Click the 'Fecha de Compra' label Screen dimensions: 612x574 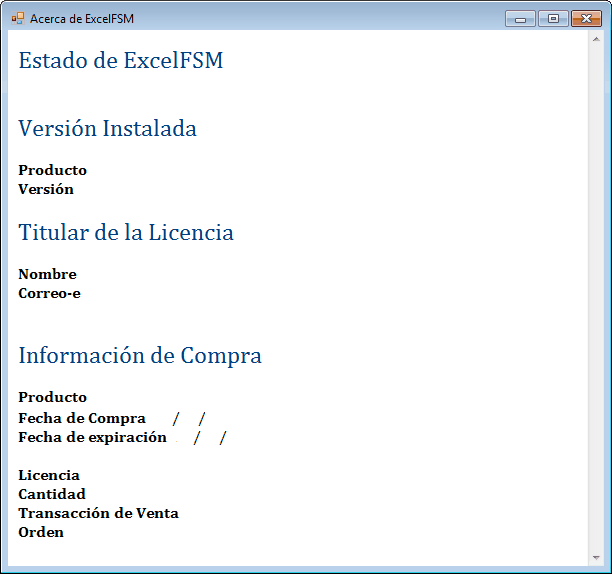tap(82, 418)
